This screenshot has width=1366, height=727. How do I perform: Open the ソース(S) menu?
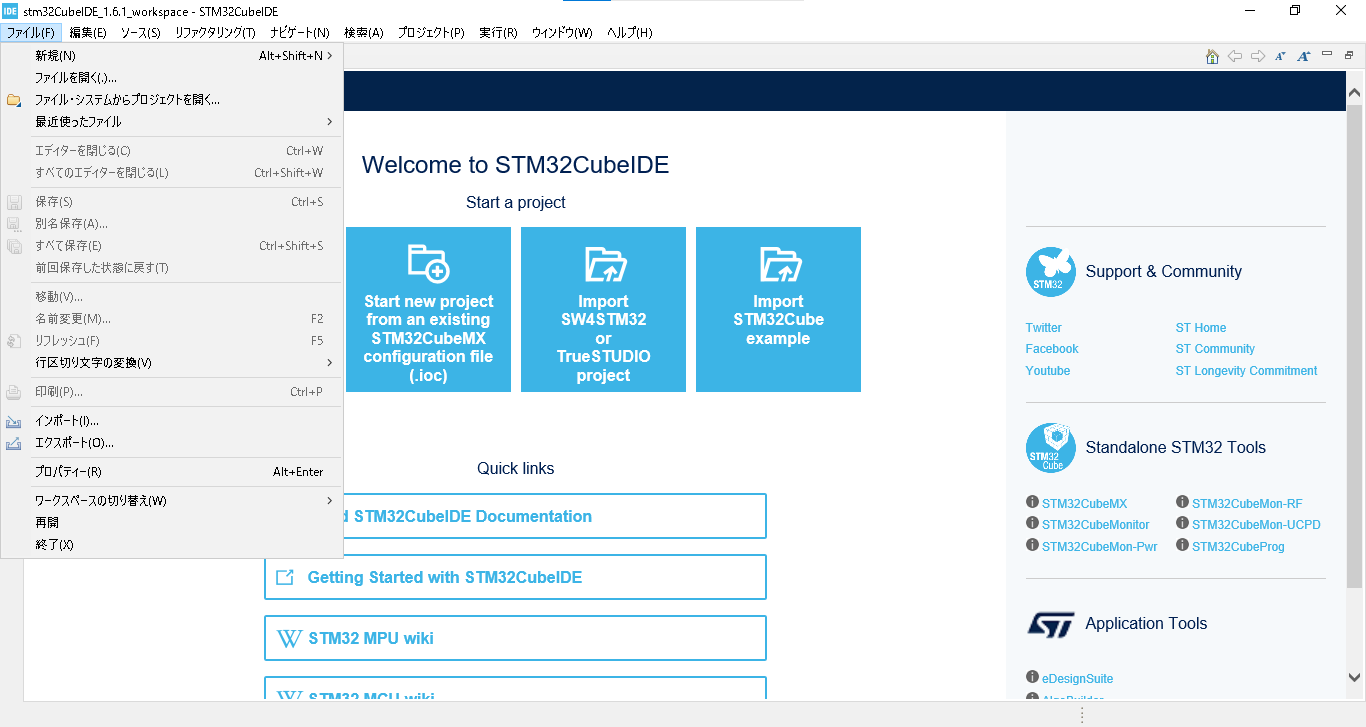point(140,33)
